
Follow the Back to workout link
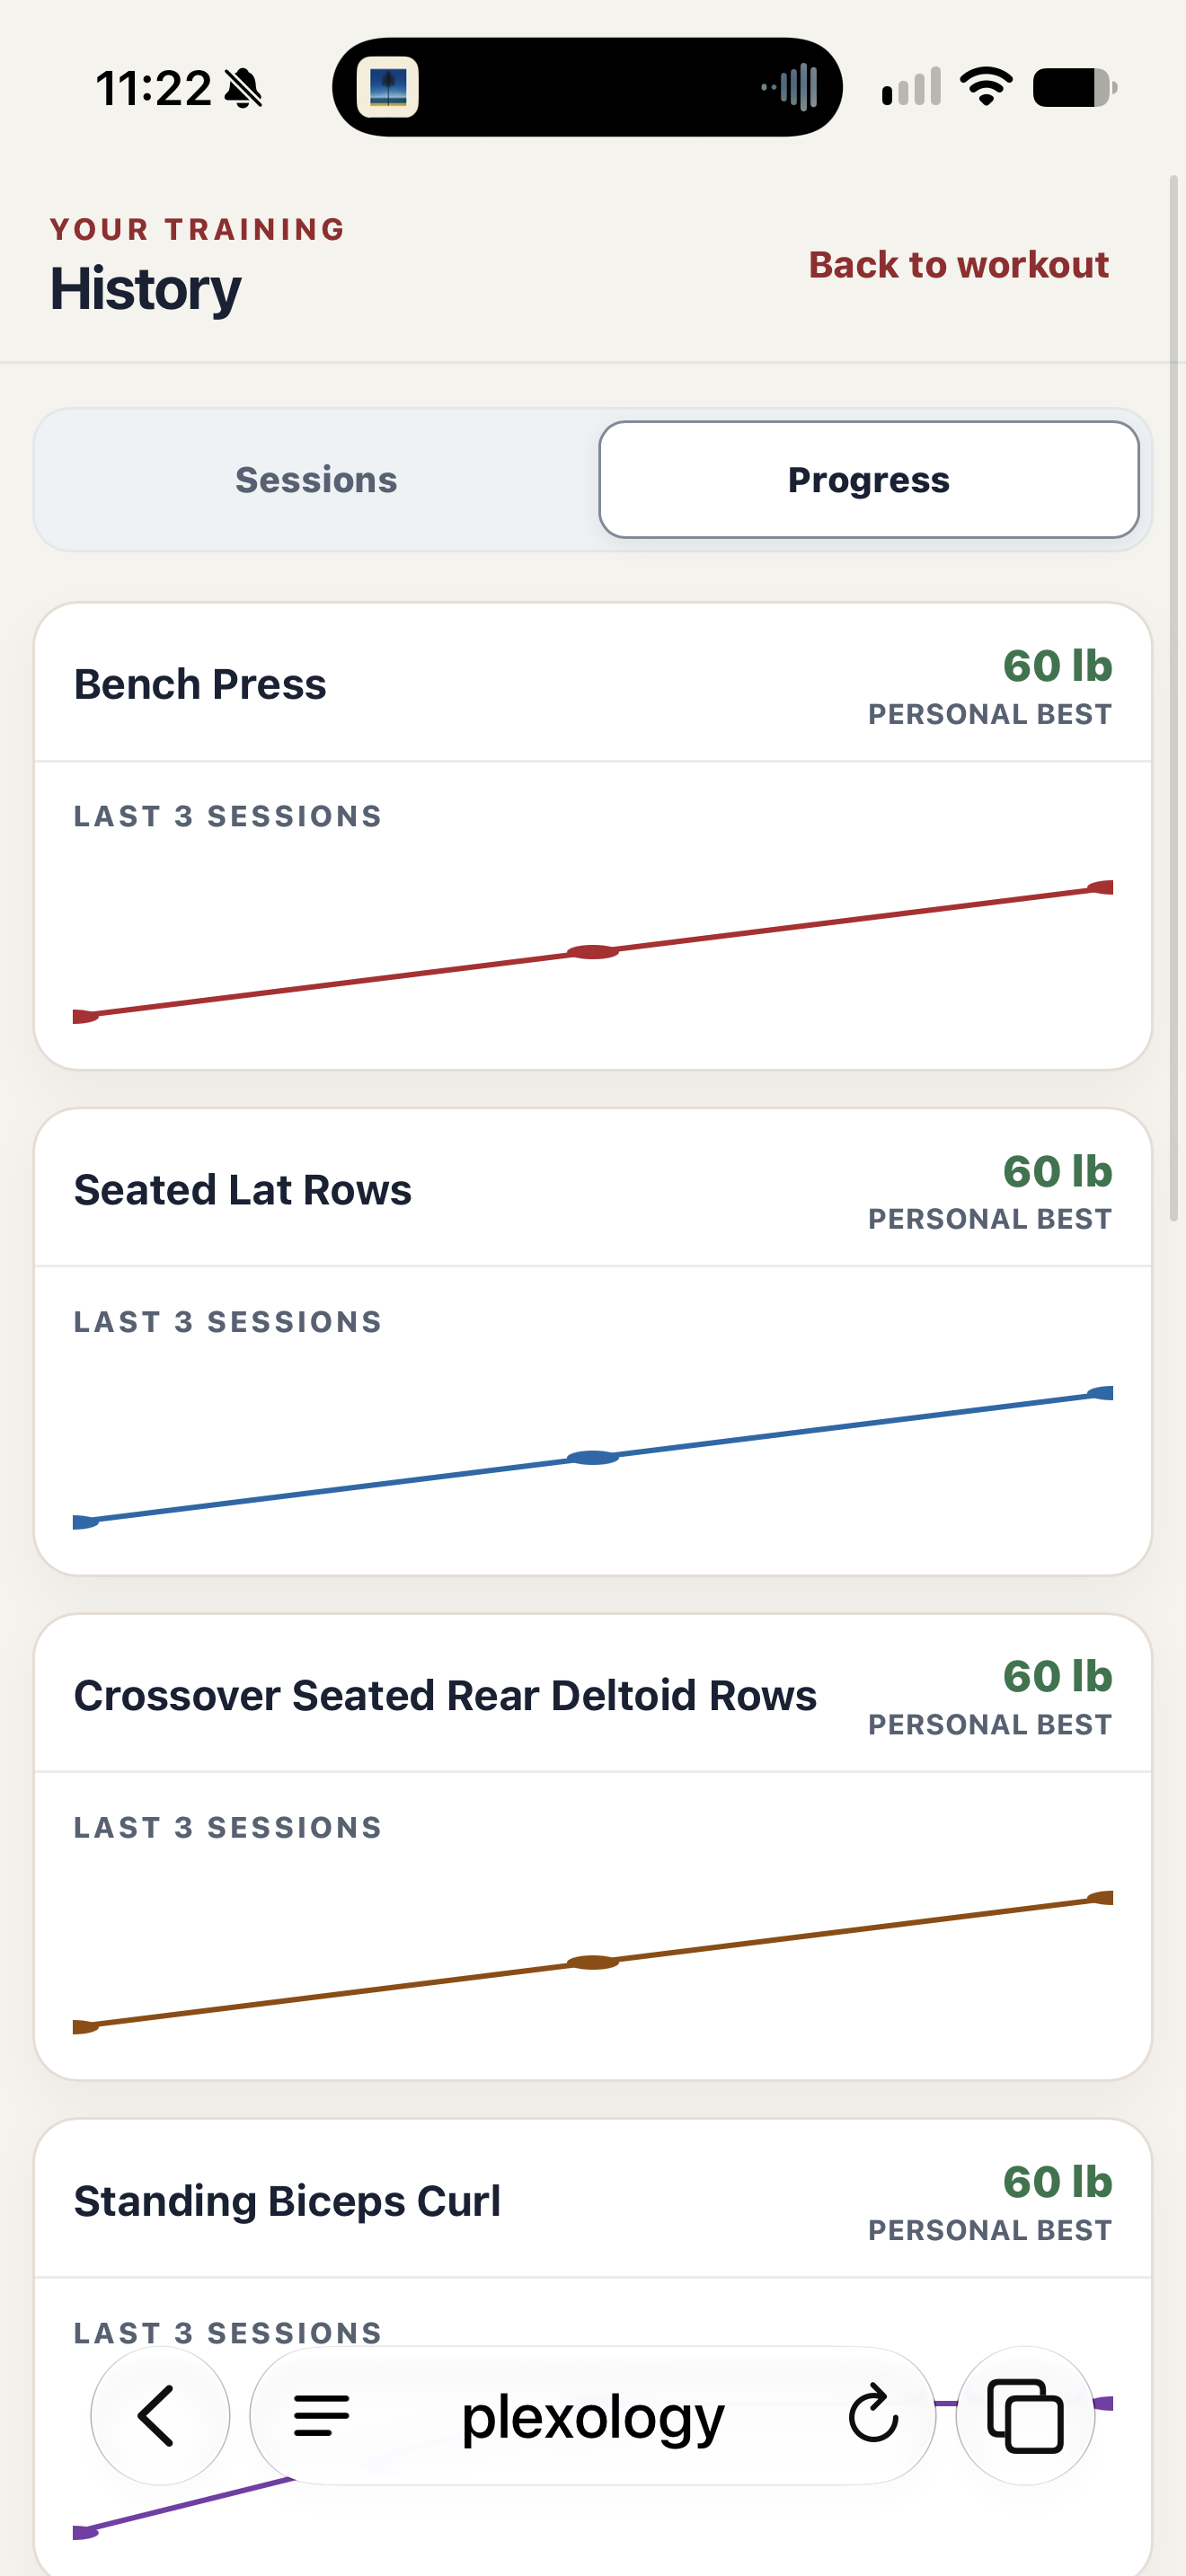[x=958, y=265]
